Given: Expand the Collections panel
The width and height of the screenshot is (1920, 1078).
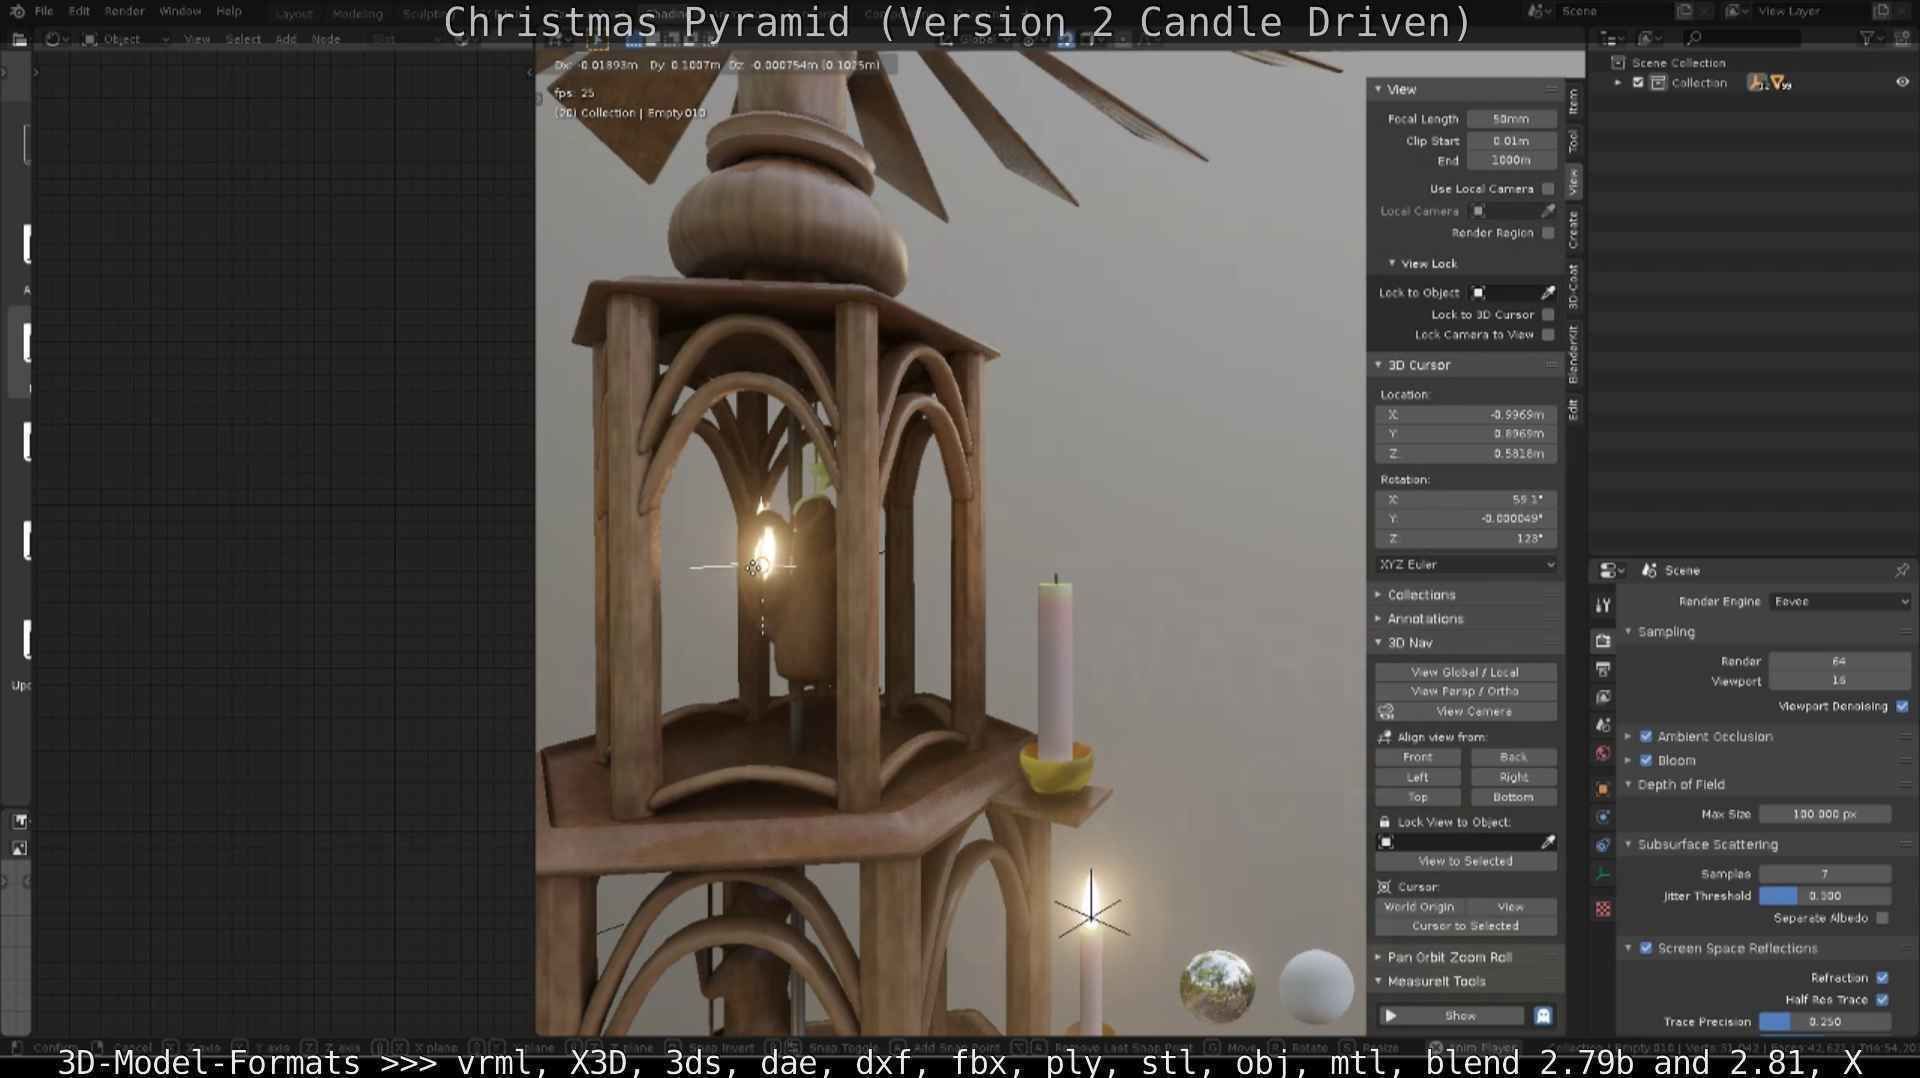Looking at the screenshot, I should point(1465,595).
